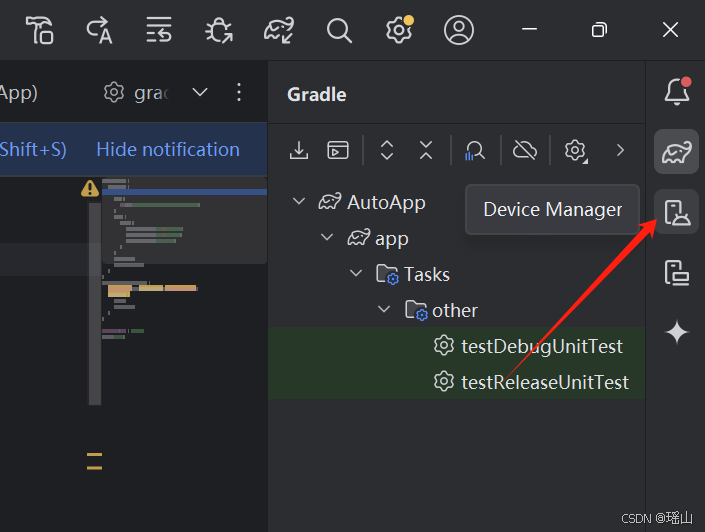705x532 pixels.
Task: Click the Apply Changes and Restart Activity icon
Action: coord(99,30)
